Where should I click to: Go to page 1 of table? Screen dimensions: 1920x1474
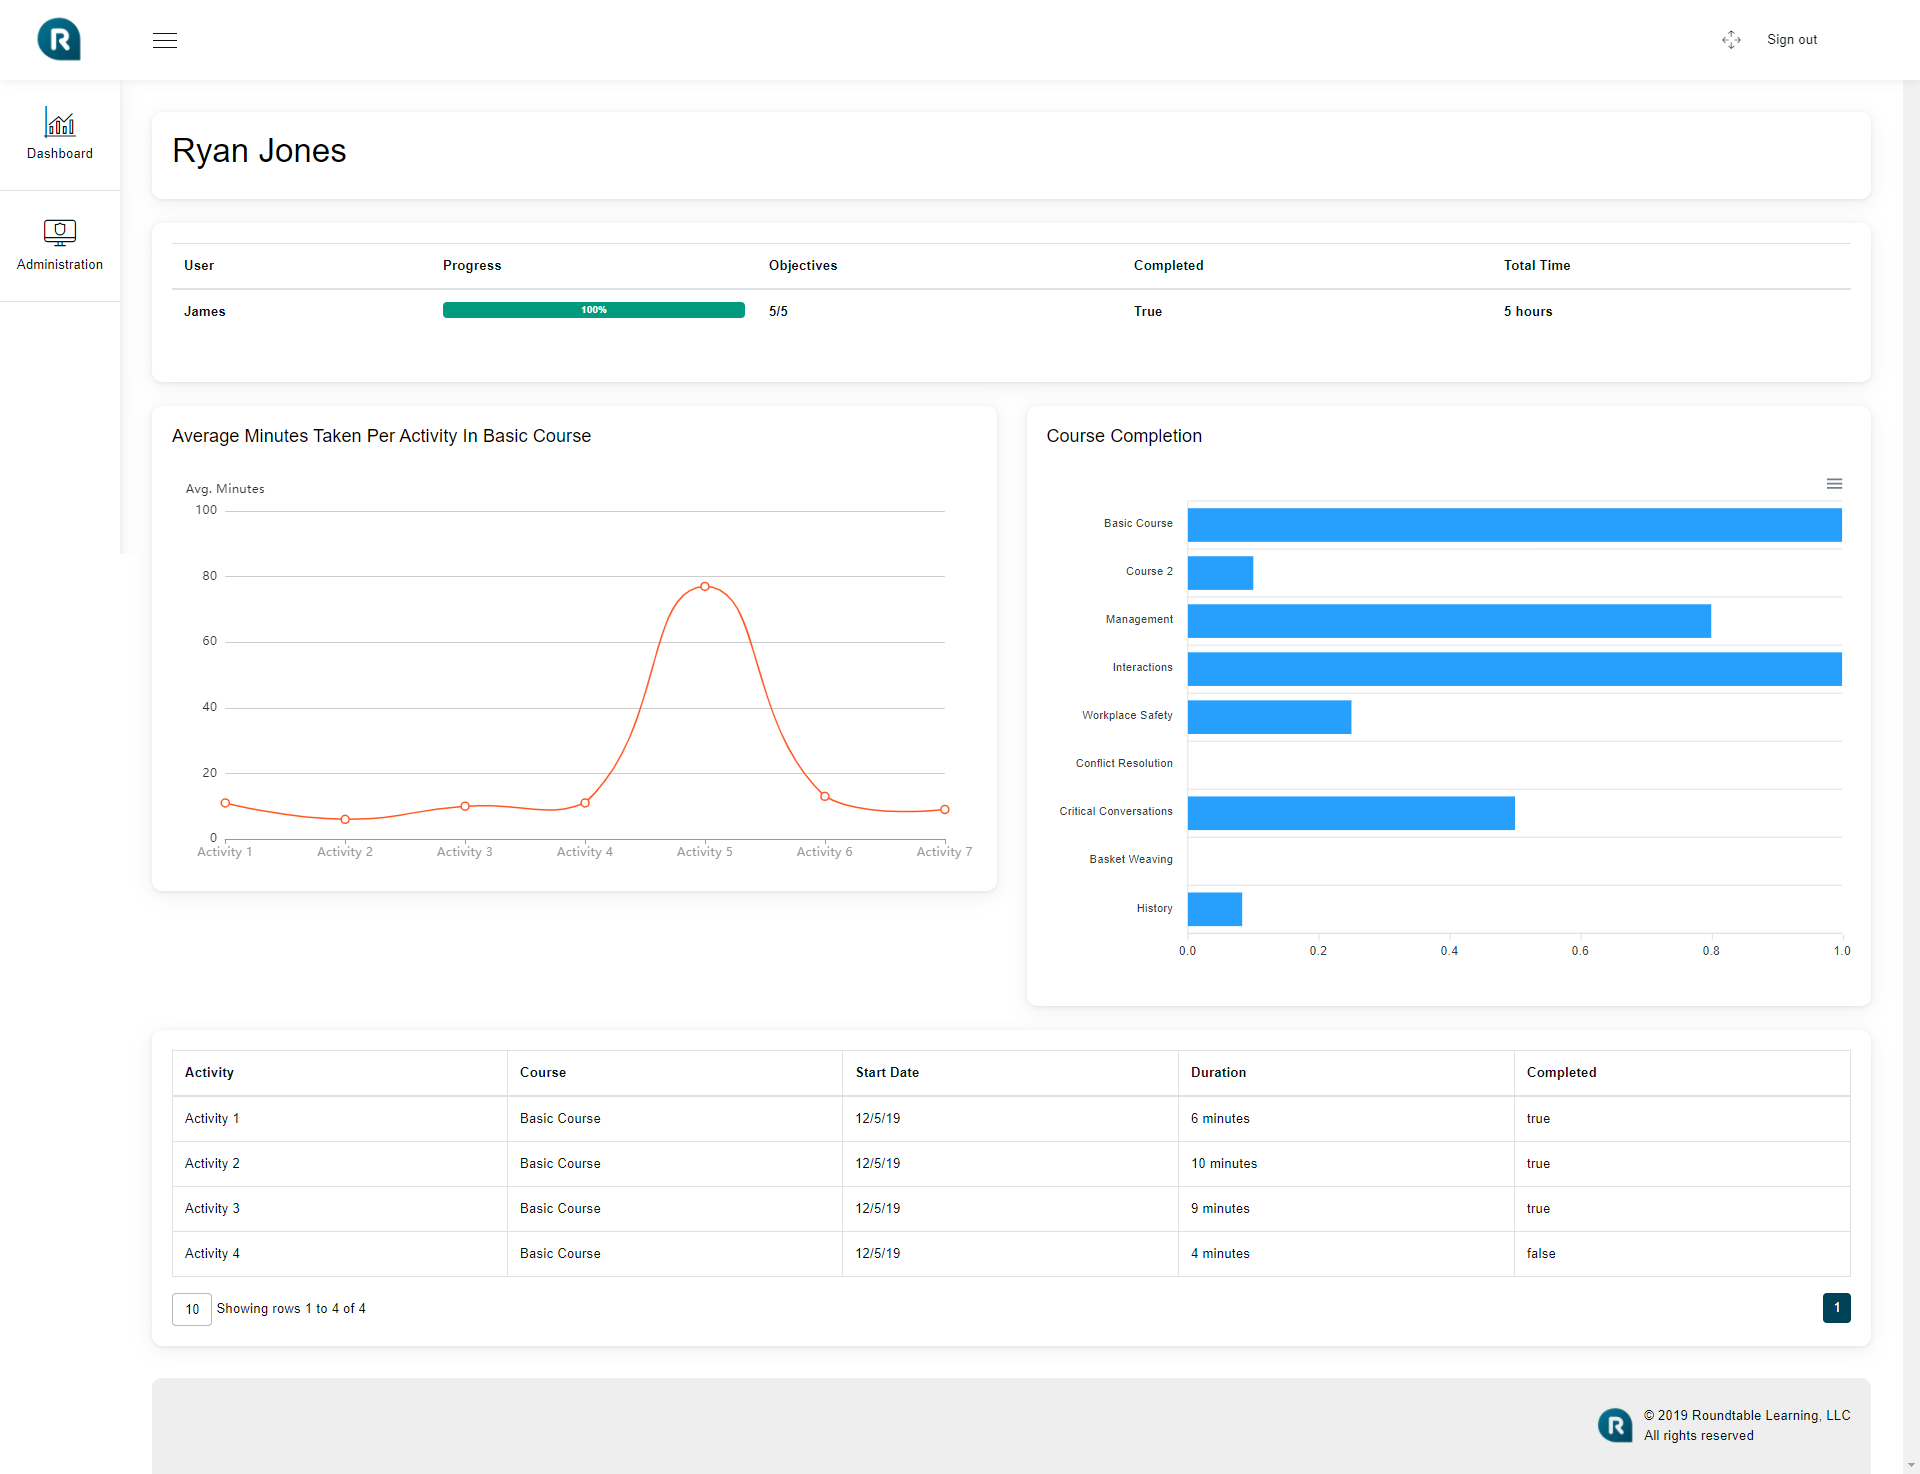coord(1836,1308)
